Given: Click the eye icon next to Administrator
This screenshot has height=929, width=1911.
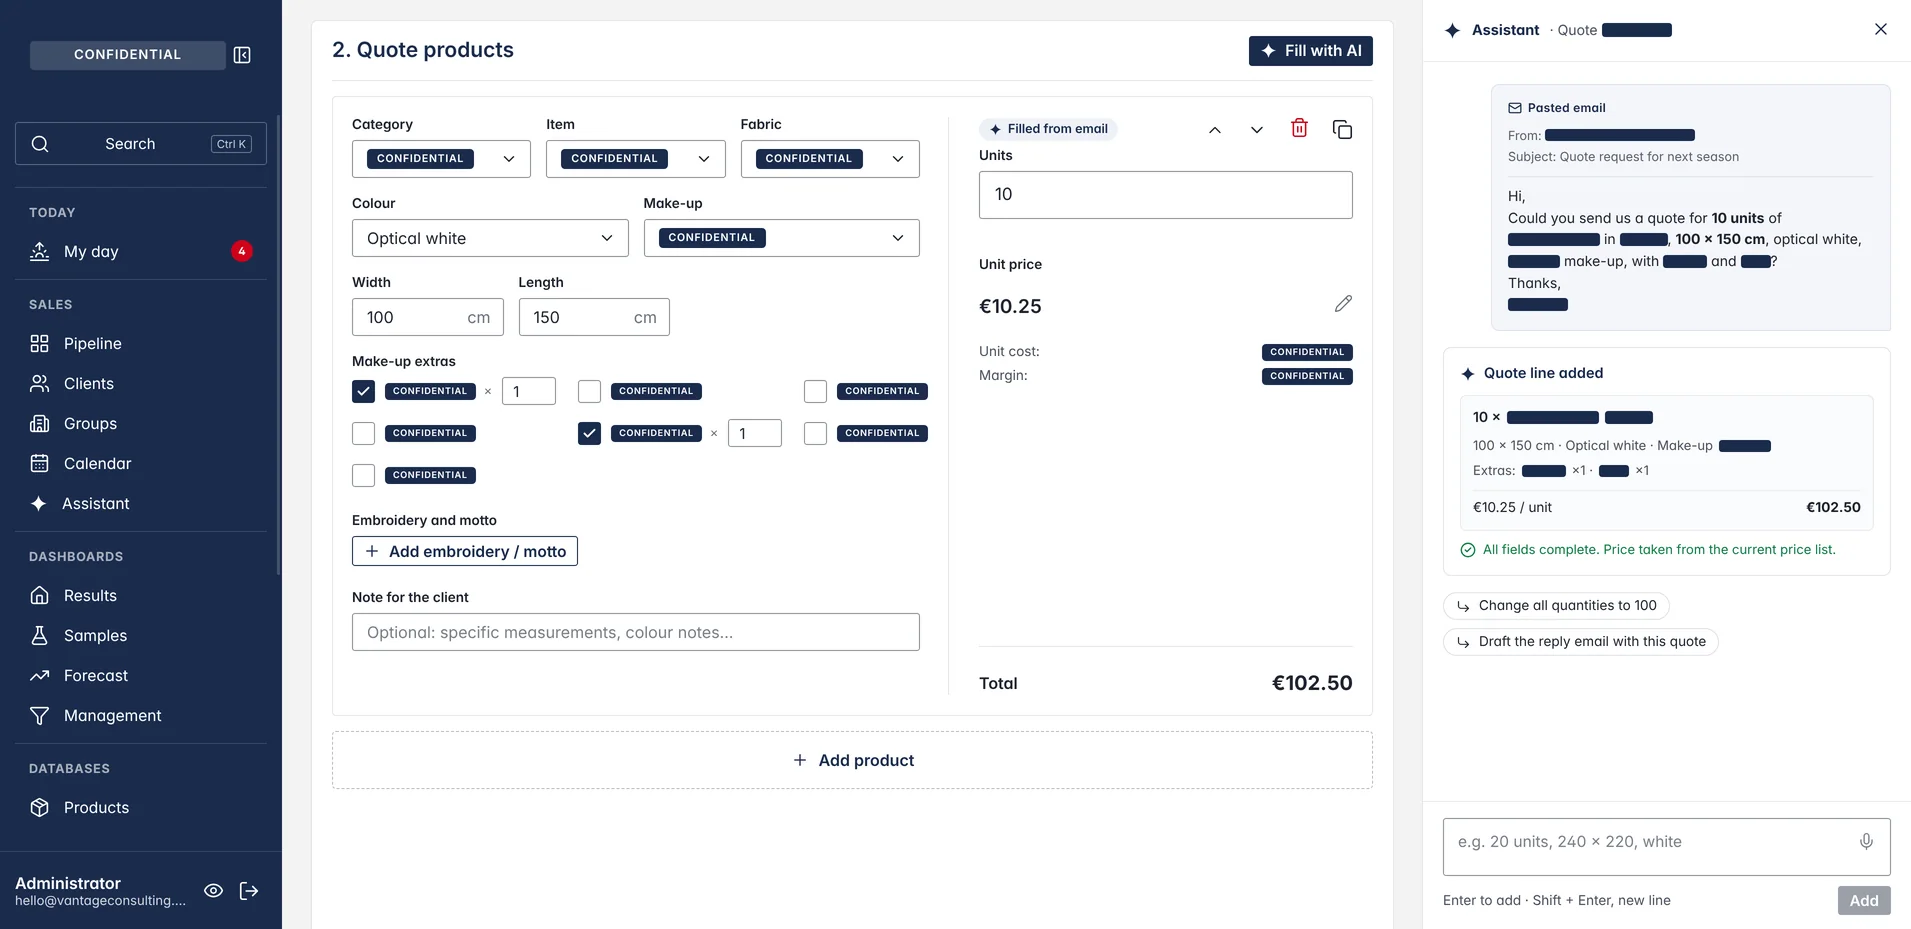Looking at the screenshot, I should tap(213, 891).
